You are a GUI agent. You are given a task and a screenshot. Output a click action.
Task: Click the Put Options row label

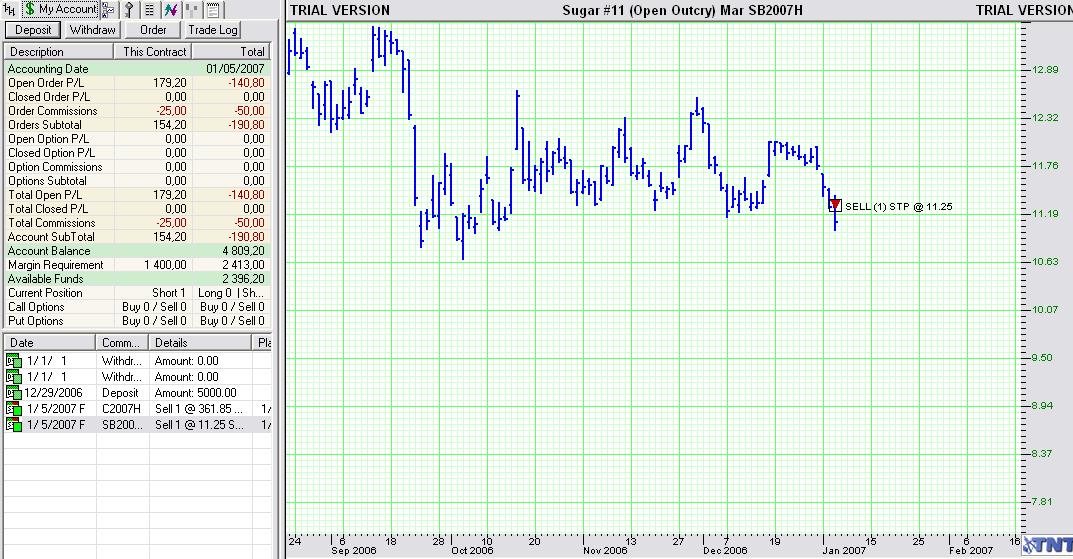[35, 321]
